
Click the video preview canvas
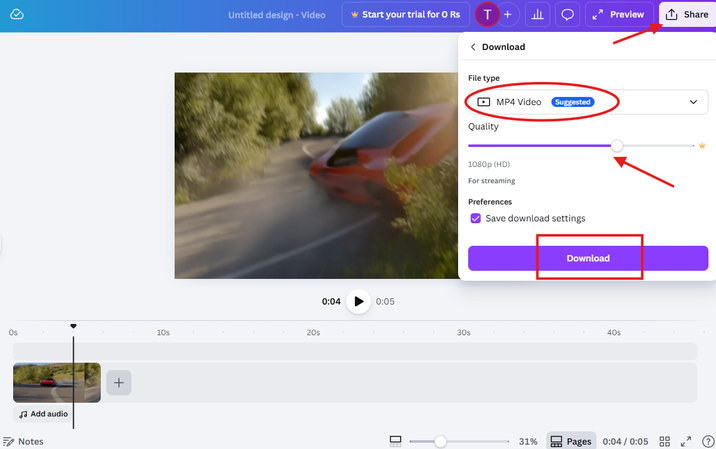click(316, 175)
